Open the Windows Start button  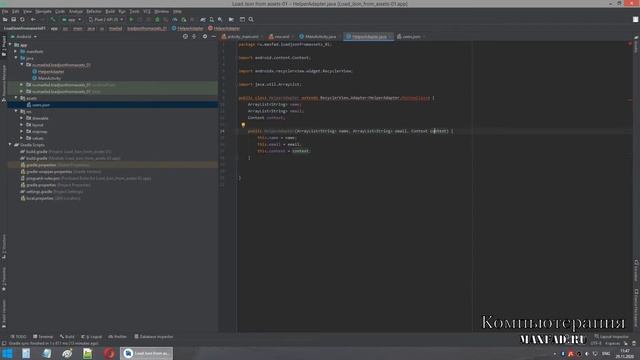point(7,353)
